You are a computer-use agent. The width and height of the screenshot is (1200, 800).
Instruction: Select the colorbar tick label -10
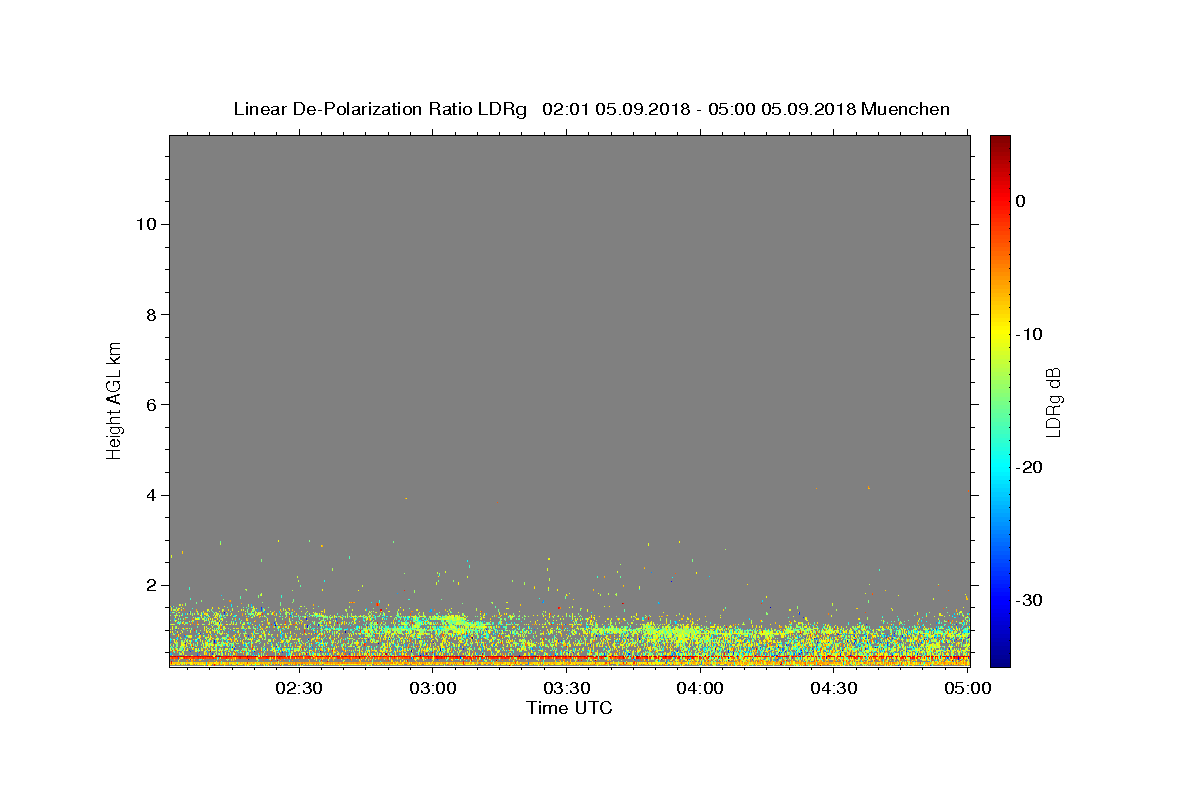pyautogui.click(x=1030, y=334)
